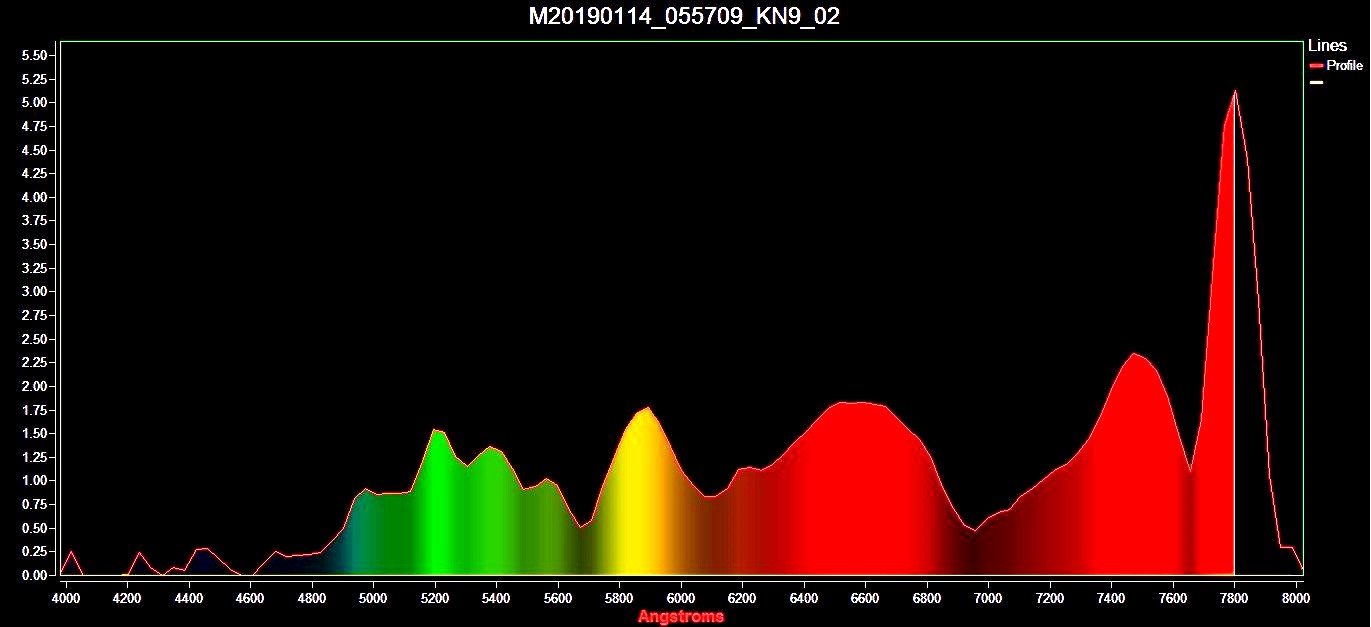
Task: Click the 7800 tick label on x-axis
Action: click(x=1235, y=598)
